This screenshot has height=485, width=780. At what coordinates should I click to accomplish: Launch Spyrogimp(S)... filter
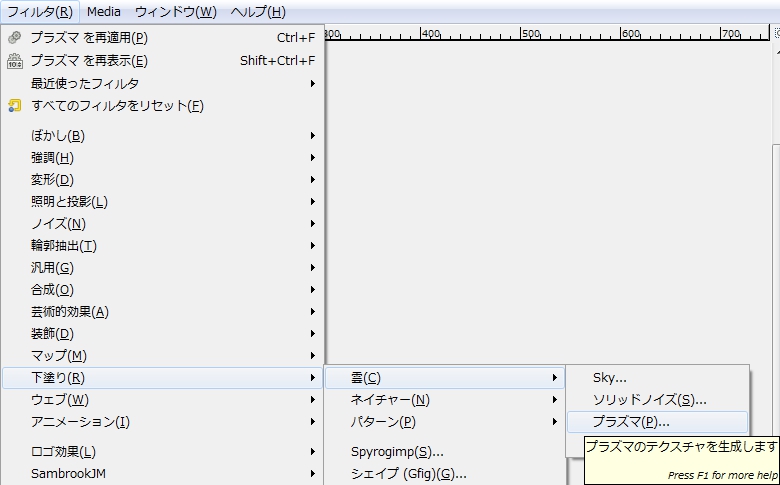coord(445,452)
